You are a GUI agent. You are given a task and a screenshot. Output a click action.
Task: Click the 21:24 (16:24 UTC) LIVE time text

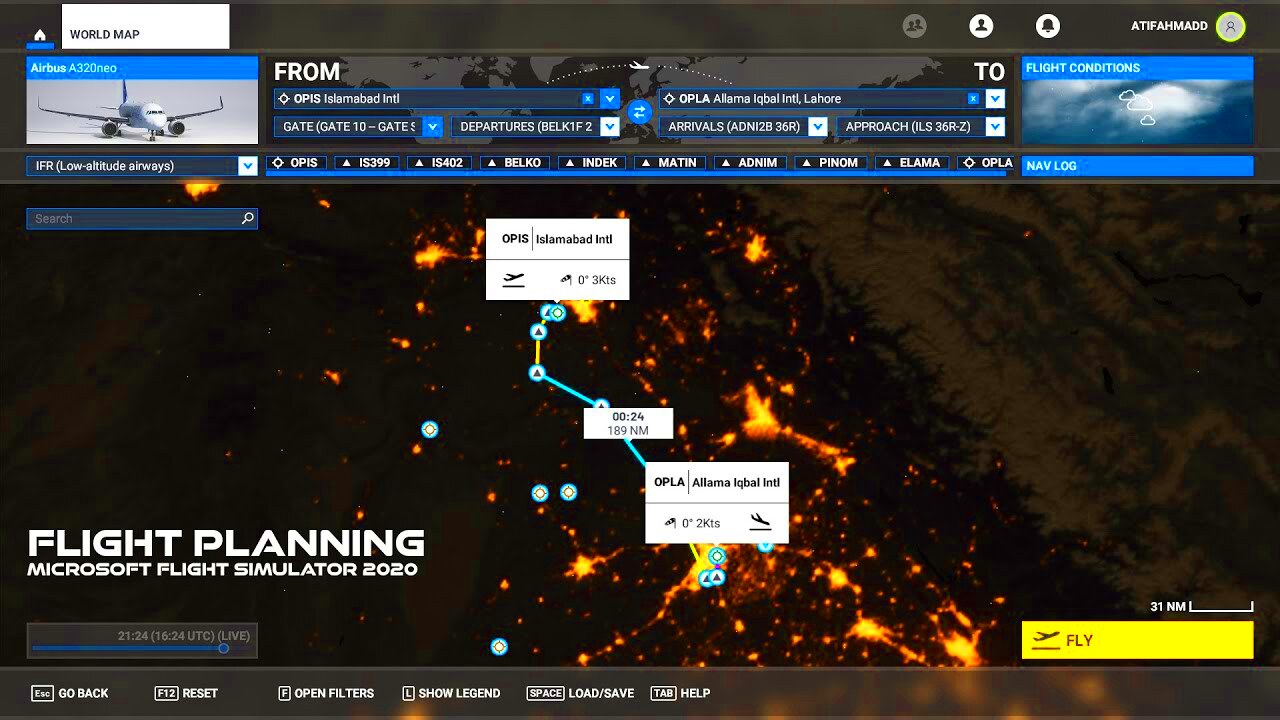[x=183, y=635]
